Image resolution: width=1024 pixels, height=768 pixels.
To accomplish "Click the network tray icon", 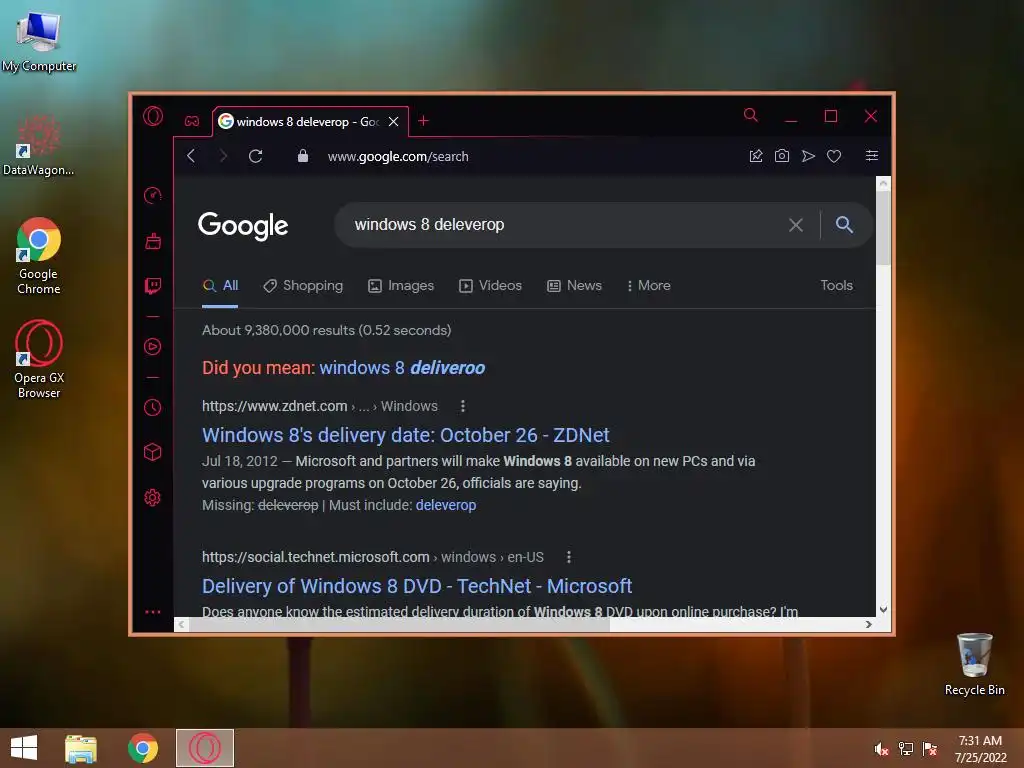I will (906, 749).
